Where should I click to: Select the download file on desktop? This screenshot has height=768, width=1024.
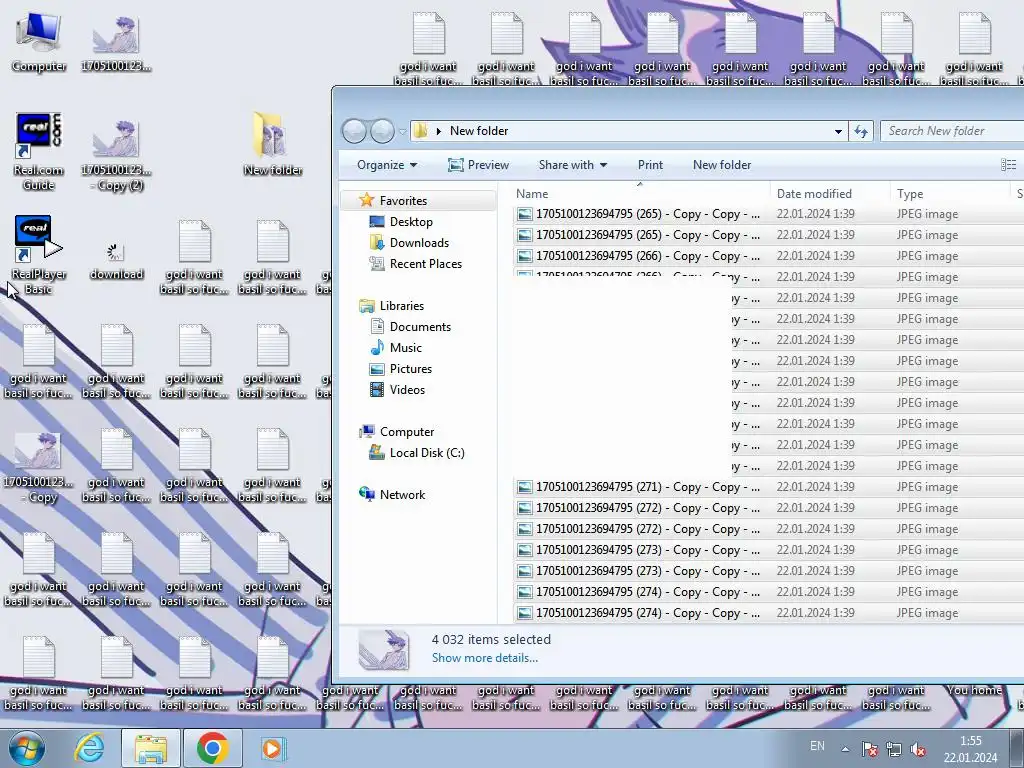(116, 261)
